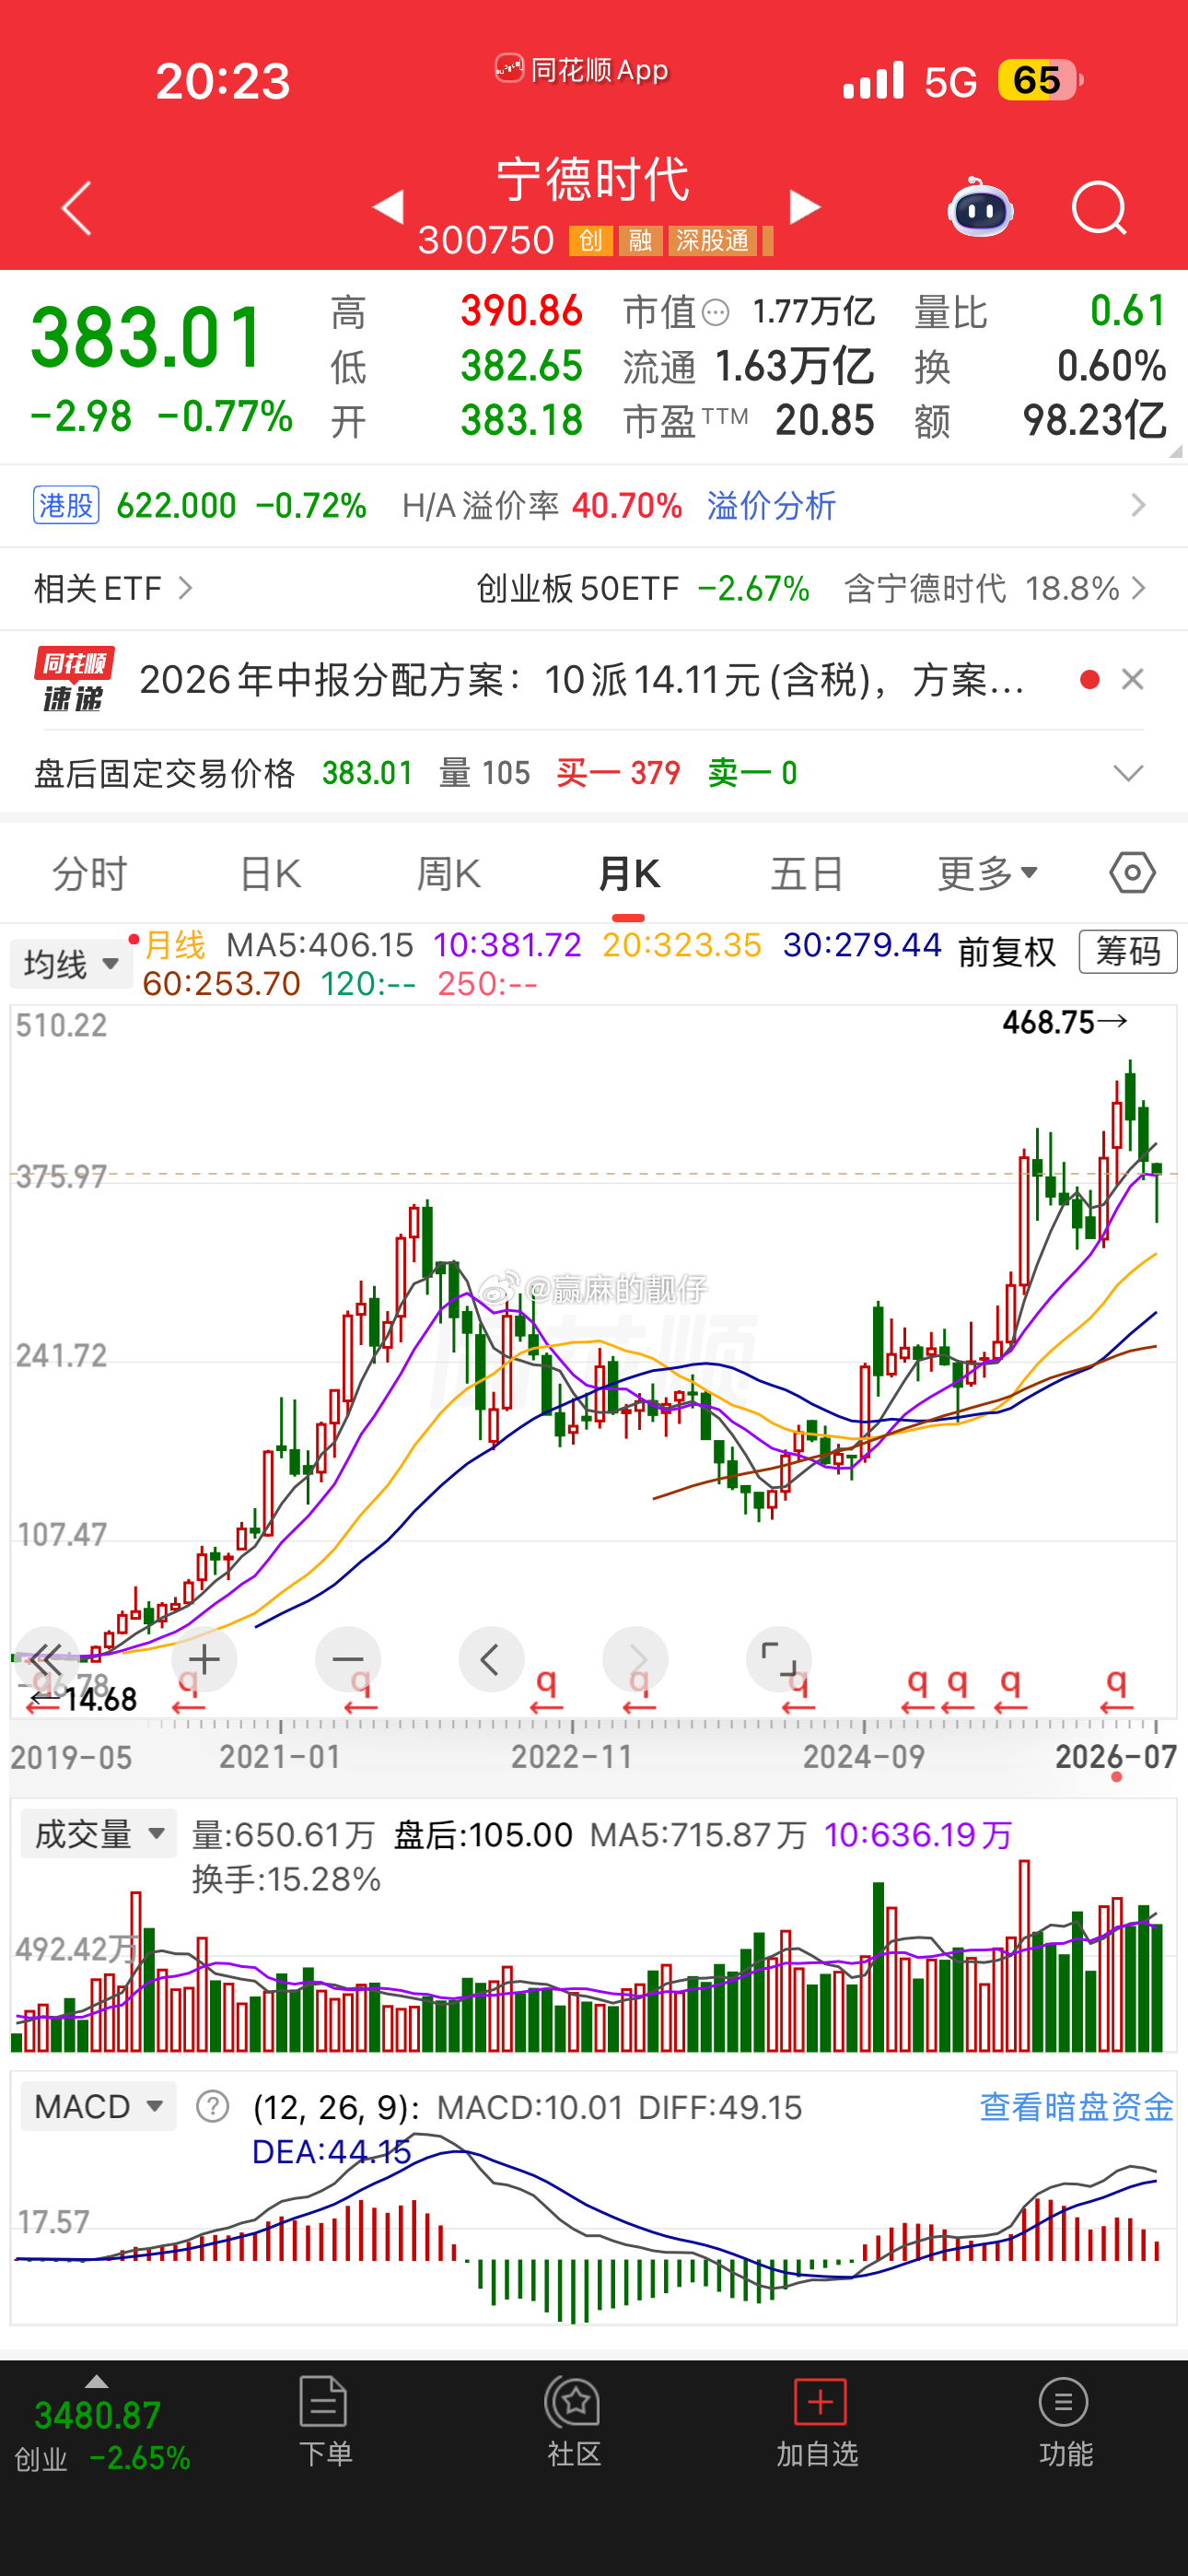Tap the battery indicator showing 65
This screenshot has height=2576, width=1188.
(x=1040, y=80)
